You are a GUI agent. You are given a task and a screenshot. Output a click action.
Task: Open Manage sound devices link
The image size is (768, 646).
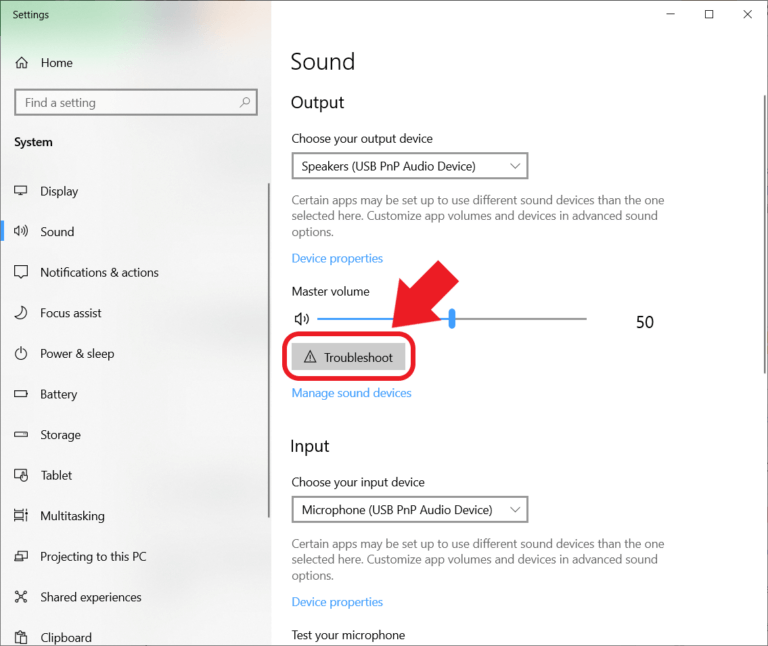click(351, 393)
